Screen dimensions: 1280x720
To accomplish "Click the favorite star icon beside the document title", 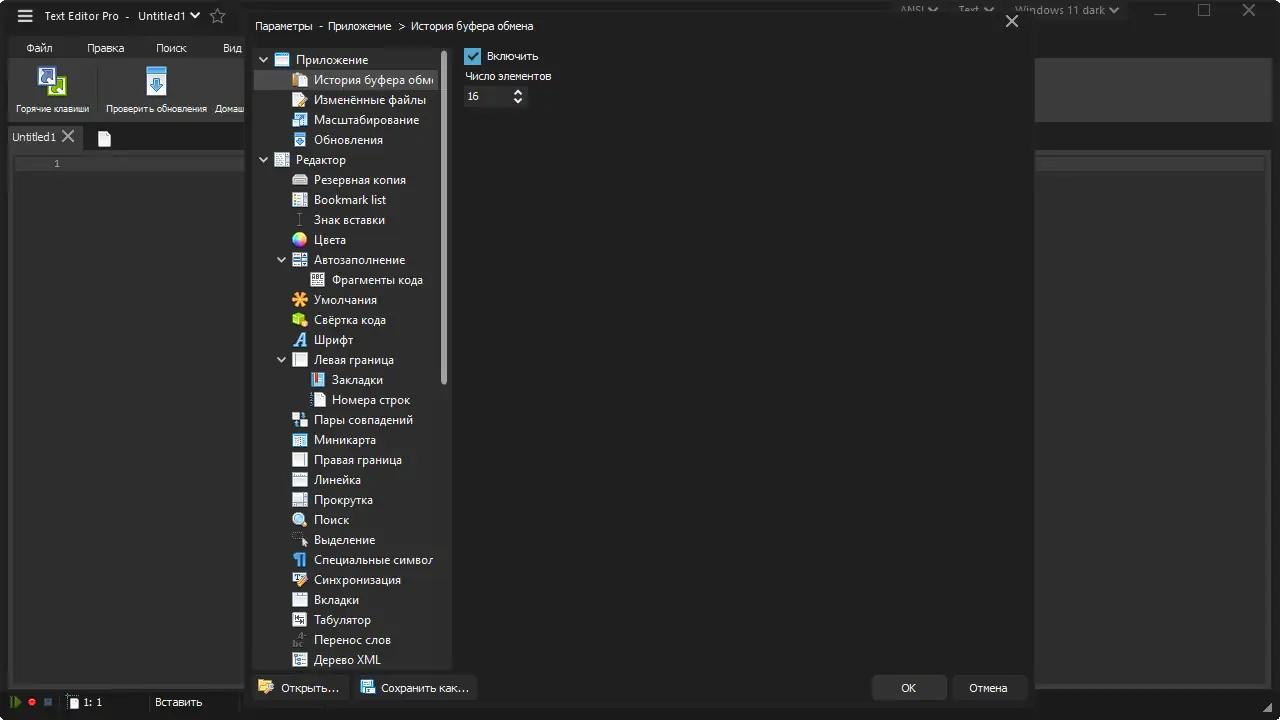I will pos(217,16).
